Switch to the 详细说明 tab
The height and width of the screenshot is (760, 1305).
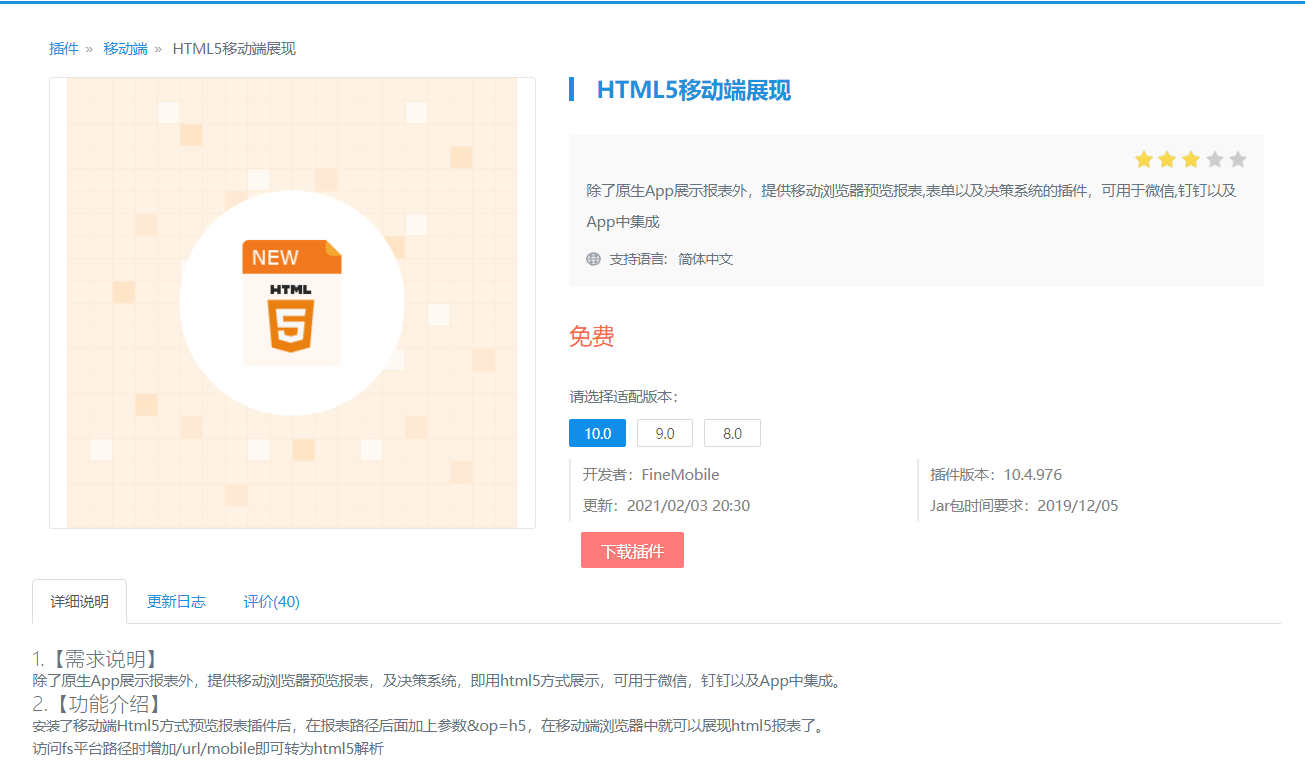(x=80, y=601)
